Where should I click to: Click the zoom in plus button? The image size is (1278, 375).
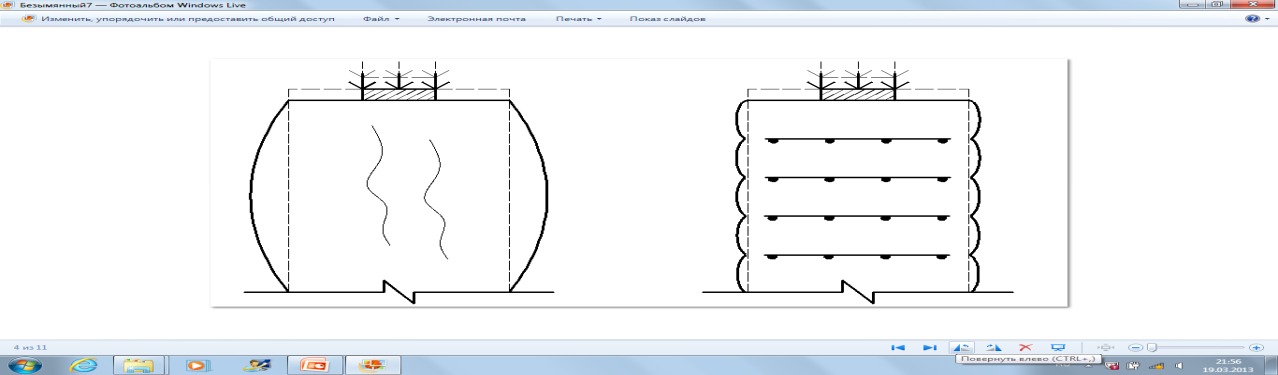click(x=1256, y=347)
